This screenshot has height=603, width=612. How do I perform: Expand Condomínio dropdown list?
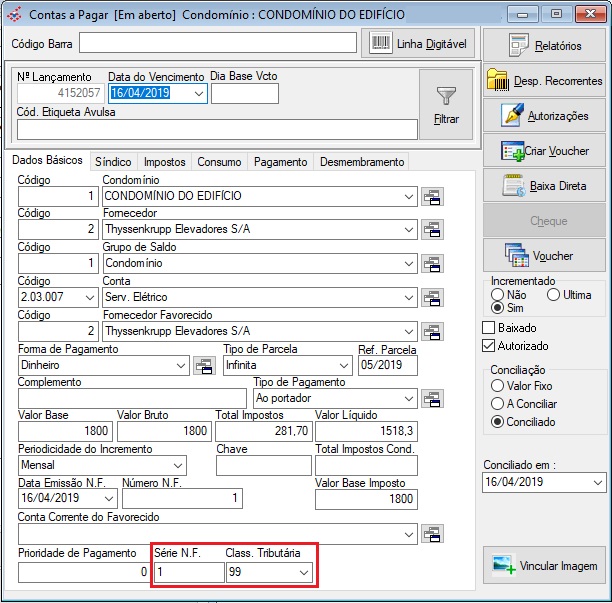(x=409, y=196)
